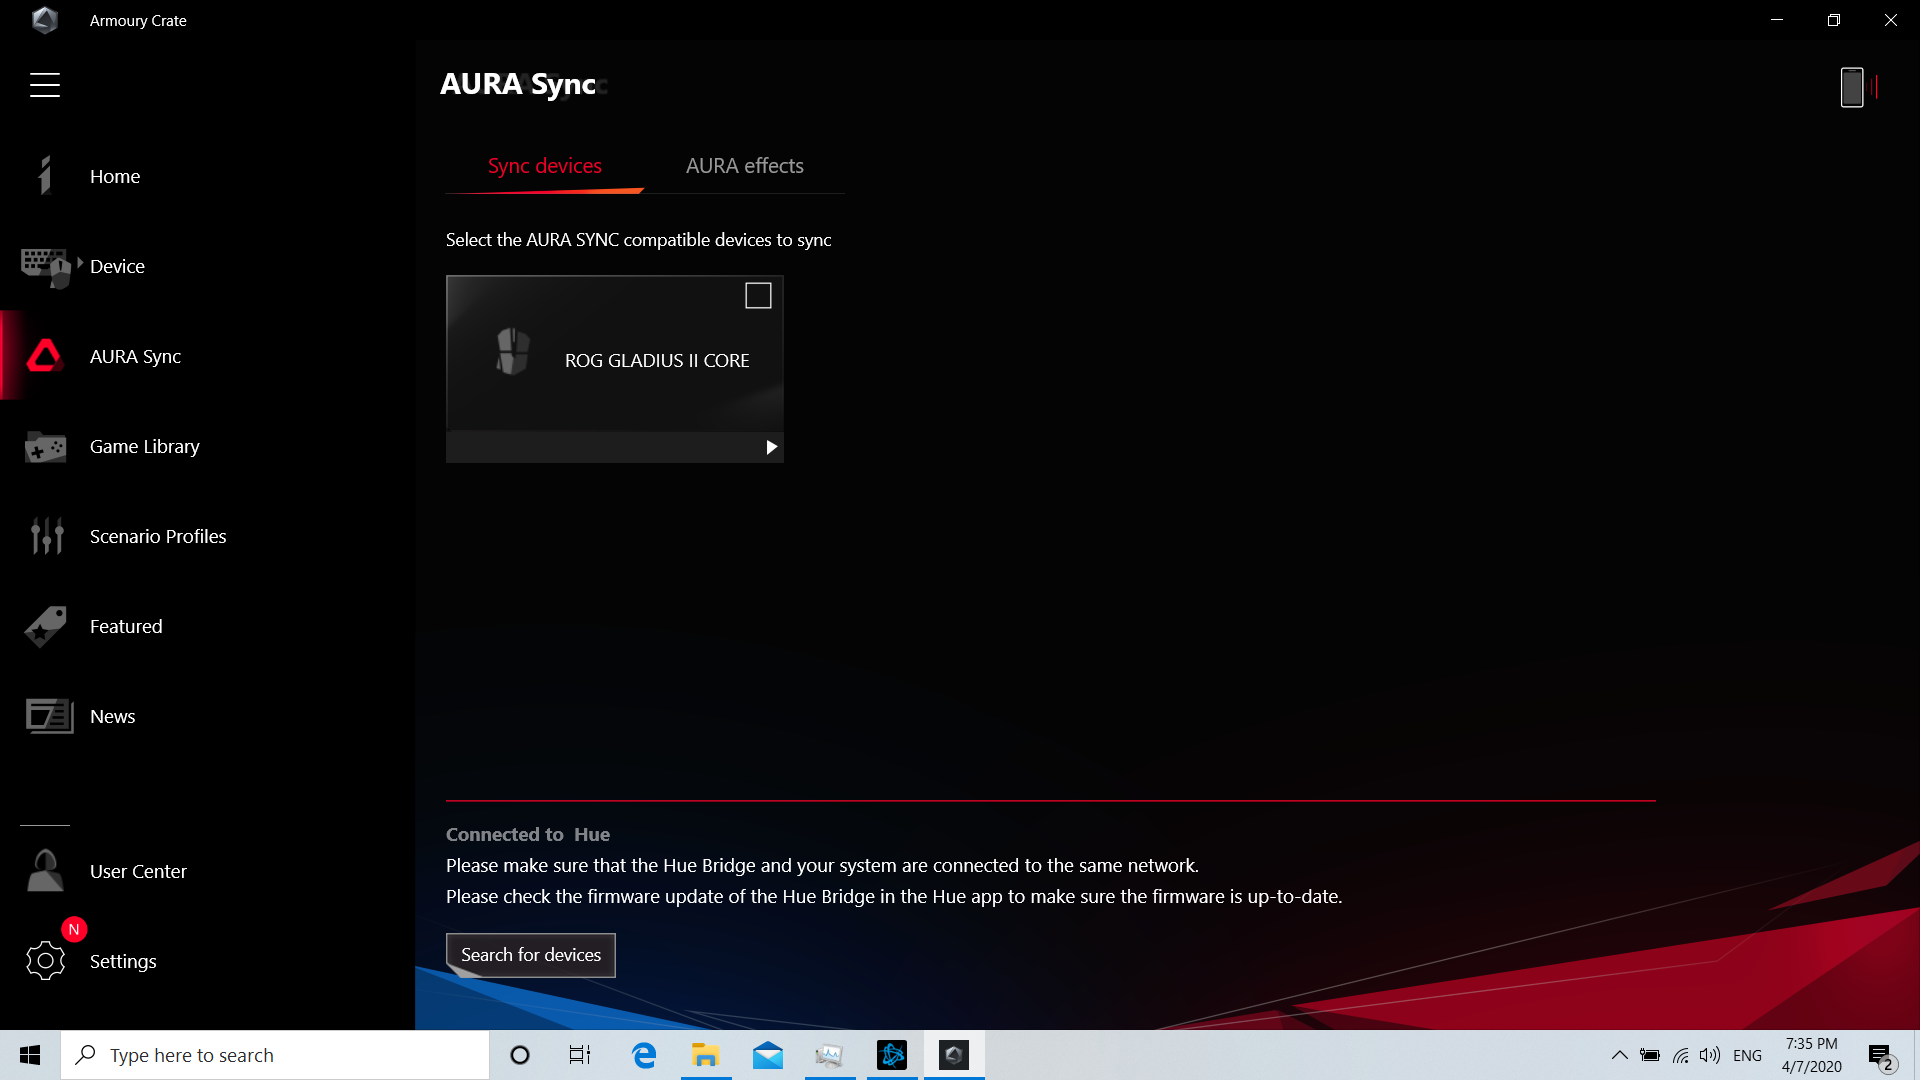Expand the Device submenu arrow
1920x1080 pixels.
[x=80, y=262]
